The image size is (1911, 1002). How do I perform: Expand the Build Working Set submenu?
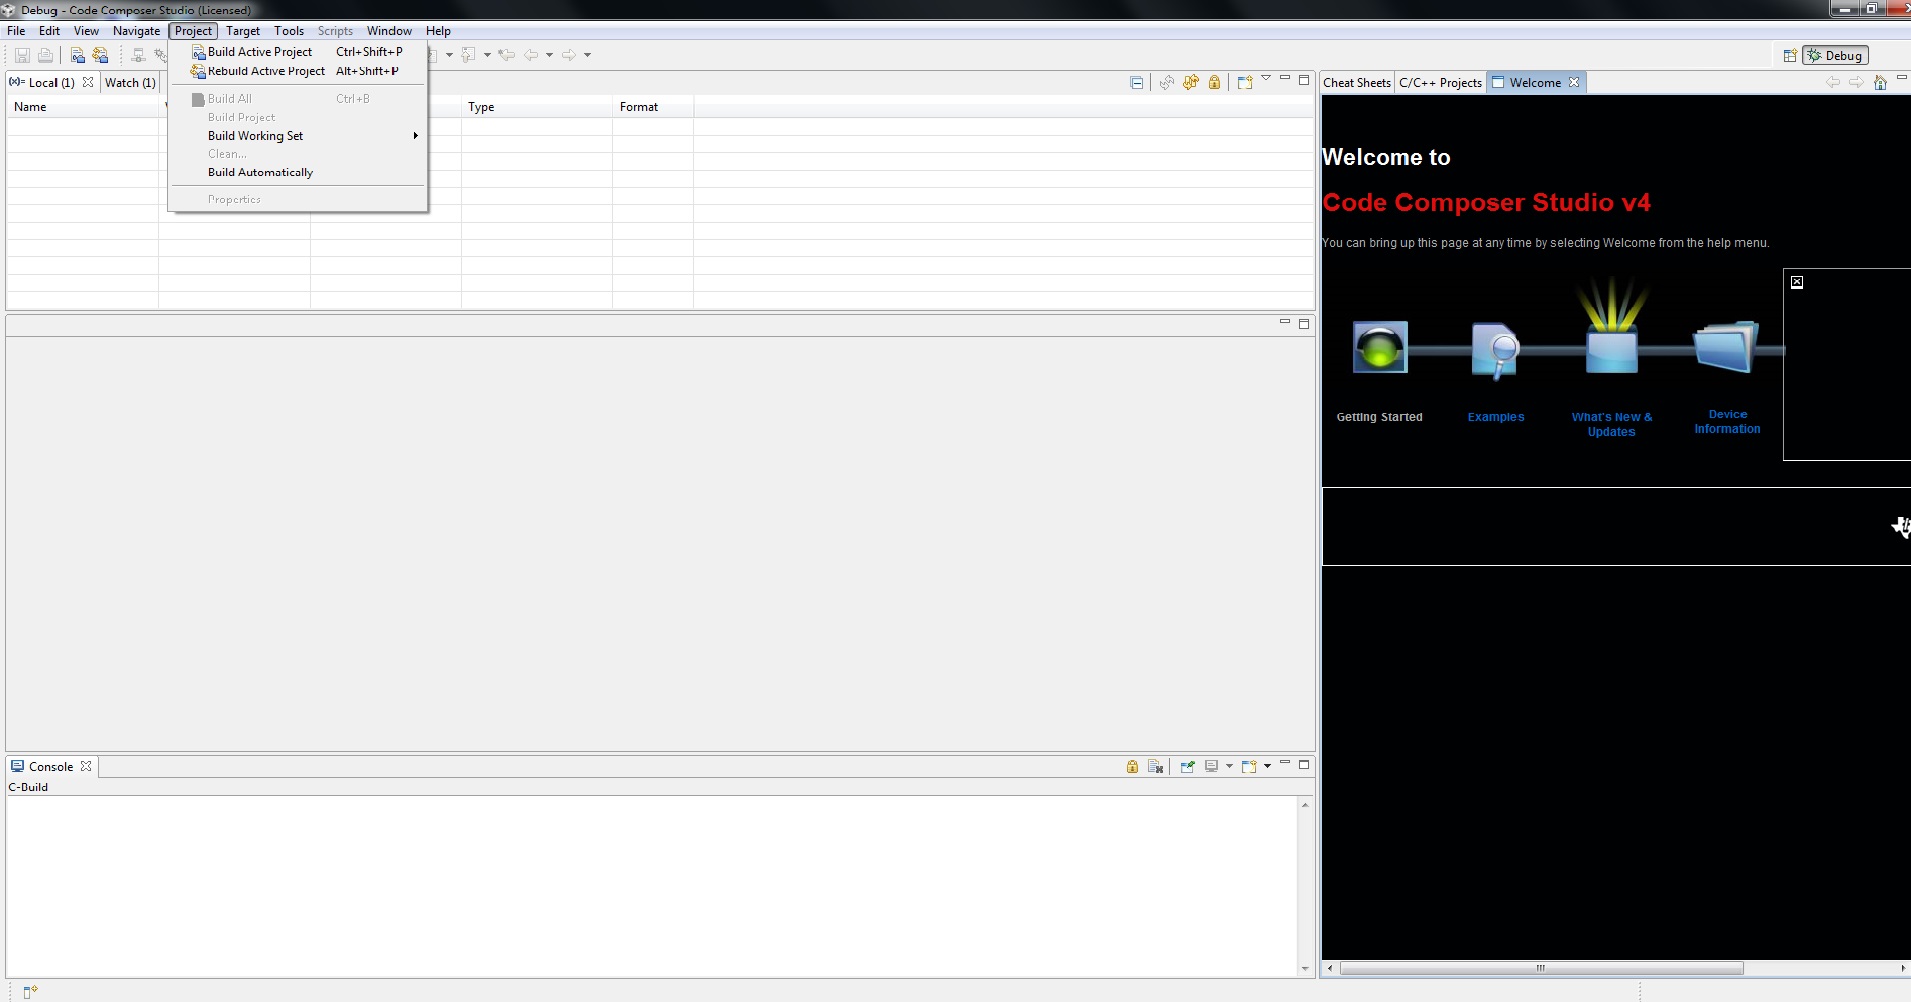coord(298,136)
